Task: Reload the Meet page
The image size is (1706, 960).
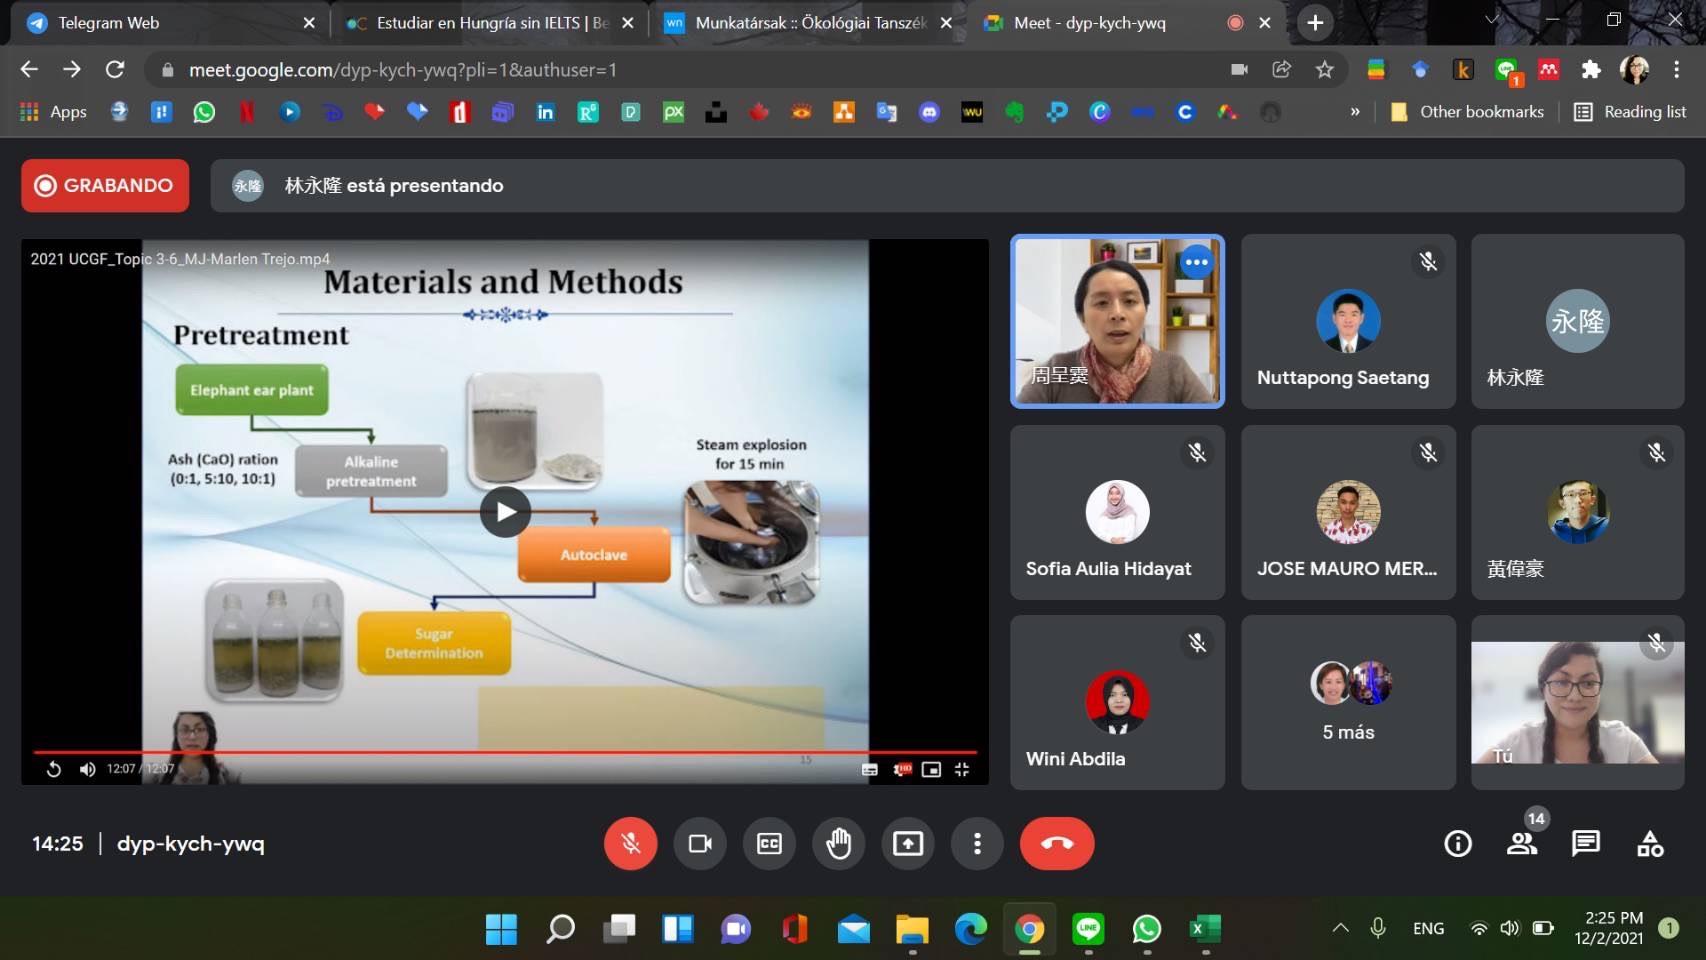Action: 115,69
